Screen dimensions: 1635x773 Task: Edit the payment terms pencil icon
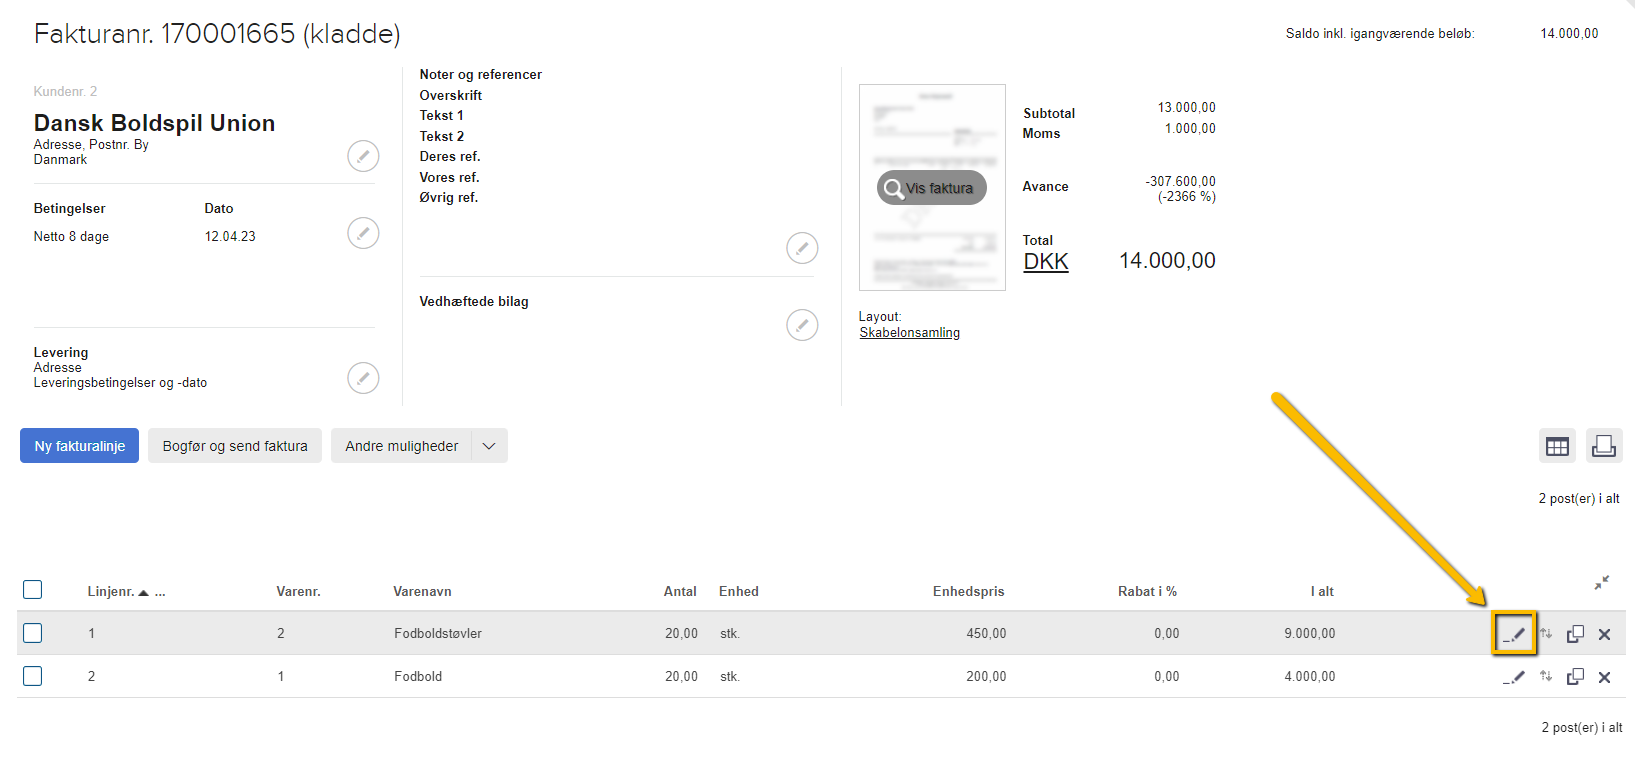(x=363, y=233)
